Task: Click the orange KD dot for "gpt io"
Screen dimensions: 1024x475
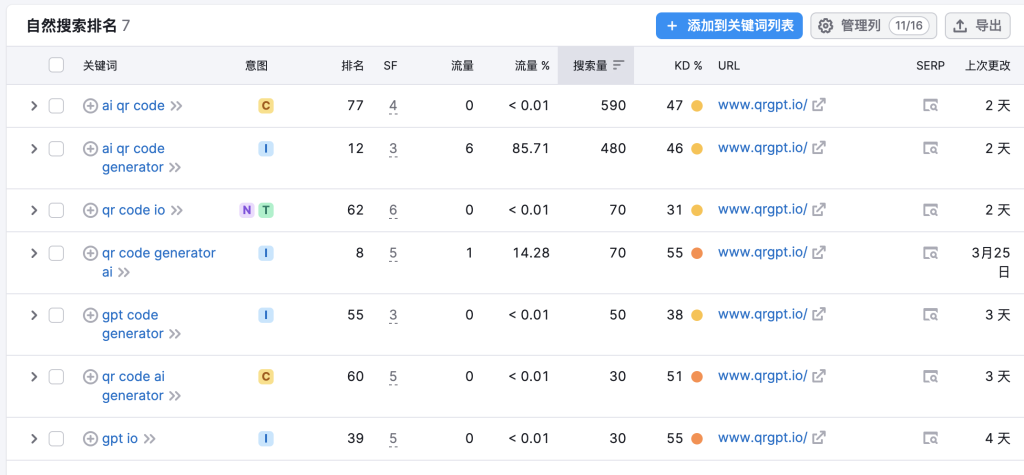Action: coord(697,439)
